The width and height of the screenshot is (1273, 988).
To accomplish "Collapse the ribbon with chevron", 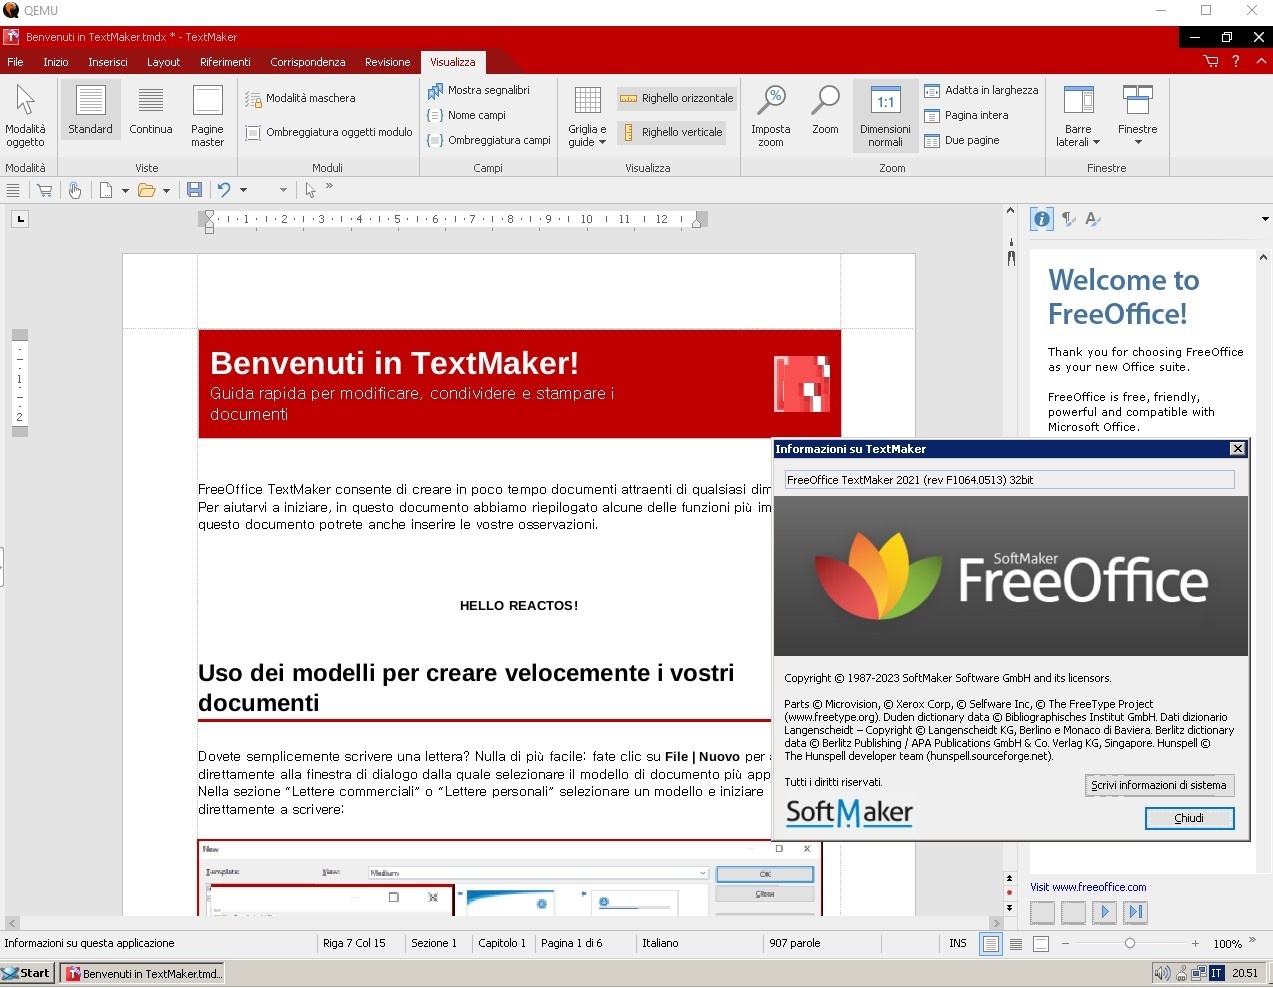I will coord(1260,62).
